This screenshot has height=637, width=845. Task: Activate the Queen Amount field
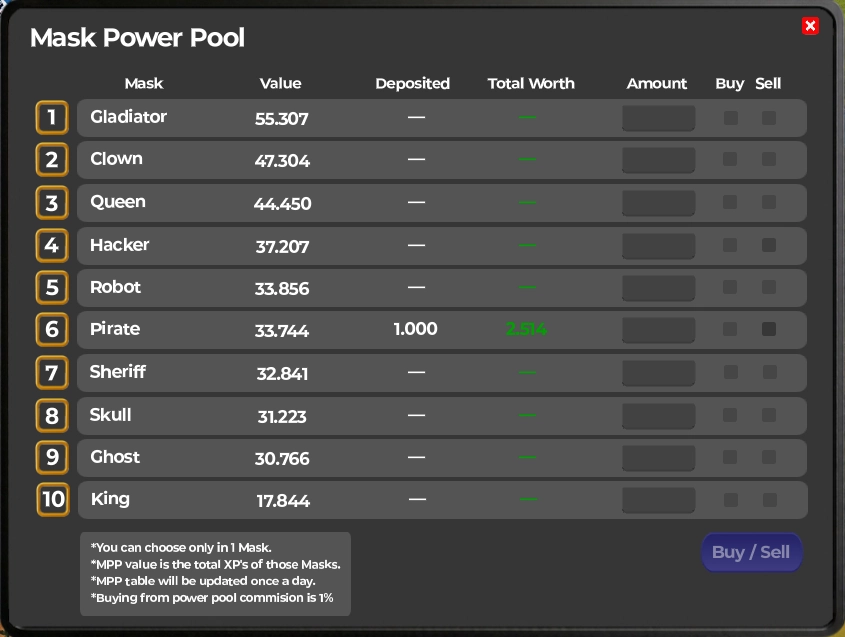(659, 203)
